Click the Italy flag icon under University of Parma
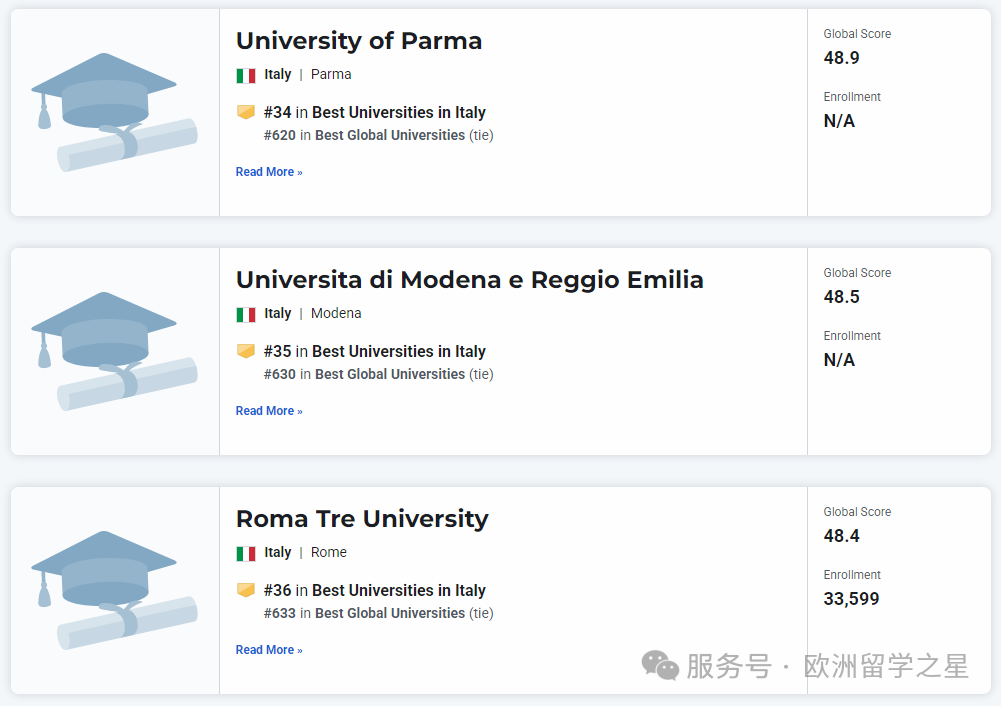This screenshot has height=706, width=1001. point(246,75)
